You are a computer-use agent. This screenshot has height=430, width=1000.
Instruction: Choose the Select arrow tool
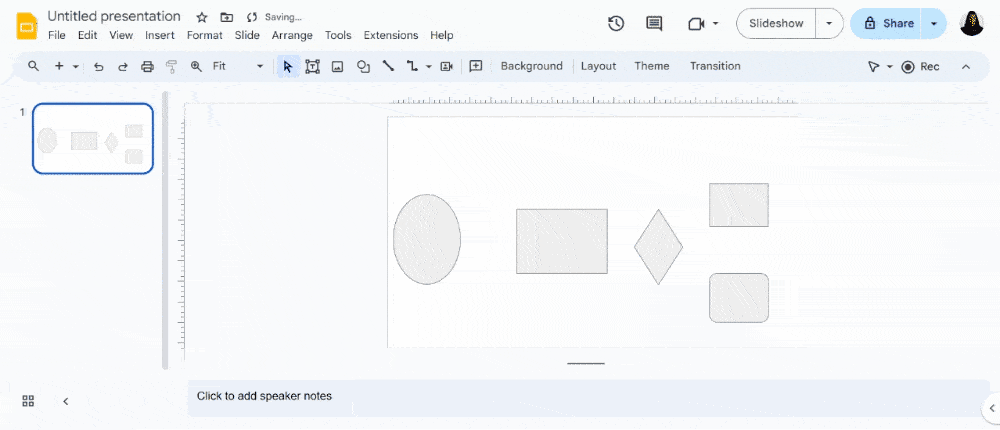288,66
